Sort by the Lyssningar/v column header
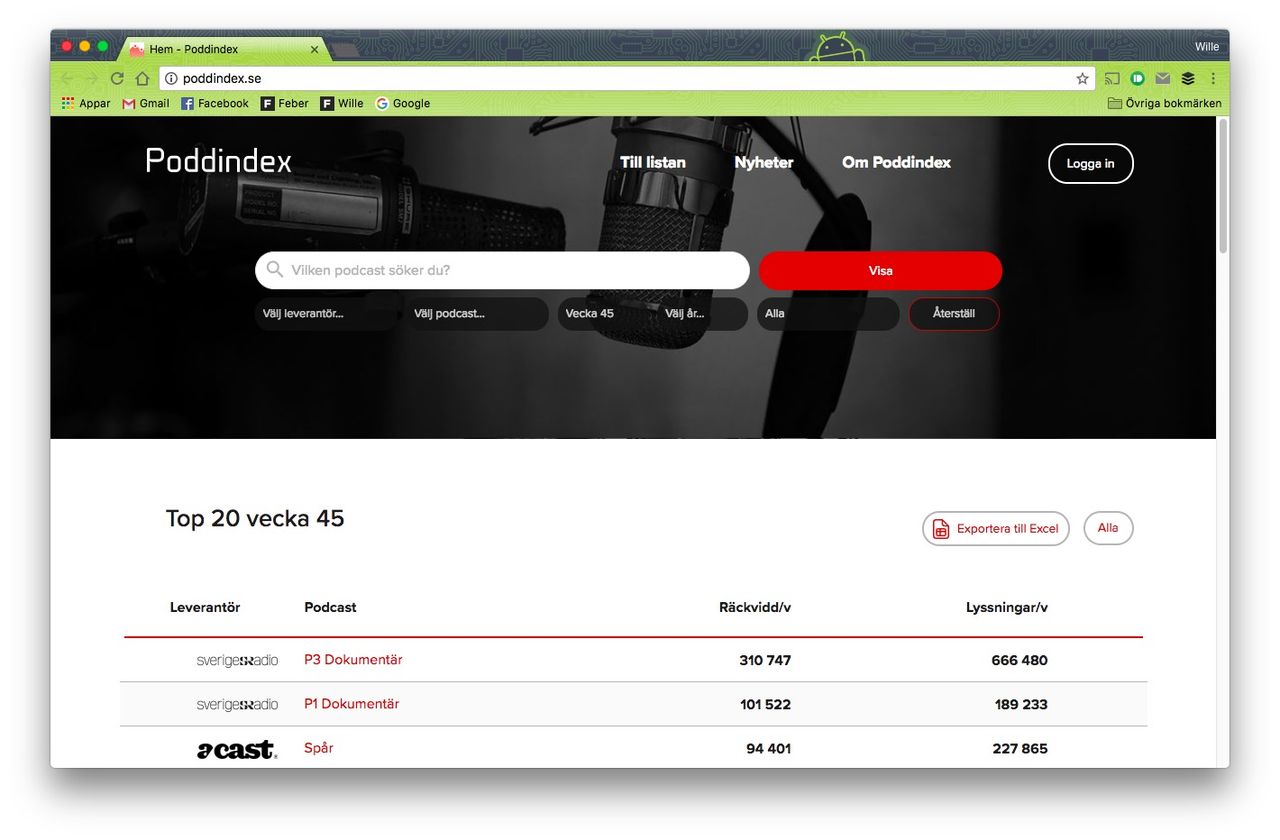The height and width of the screenshot is (840, 1280). [1007, 607]
